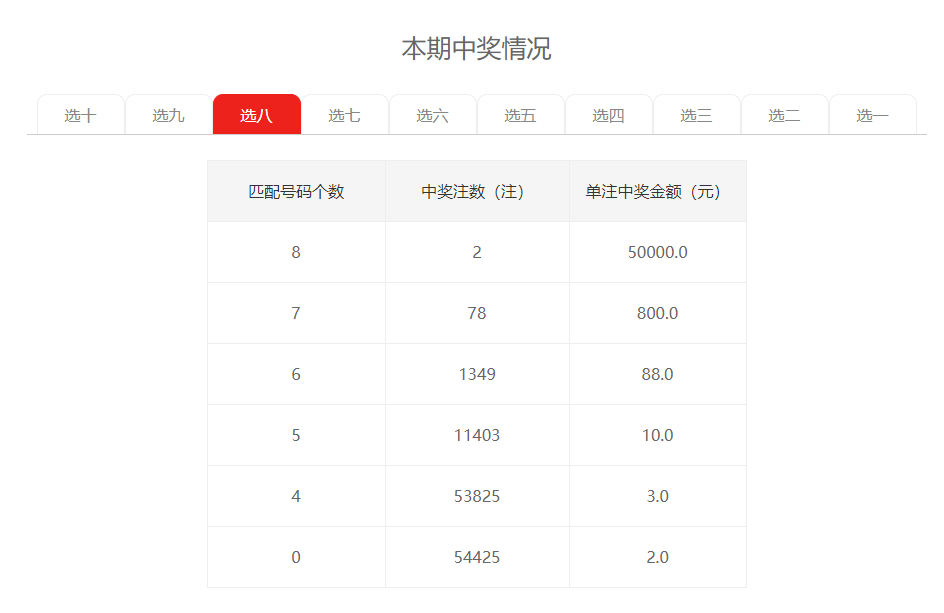This screenshot has width=944, height=613.
Task: Open the 选九 tab
Action: point(168,115)
